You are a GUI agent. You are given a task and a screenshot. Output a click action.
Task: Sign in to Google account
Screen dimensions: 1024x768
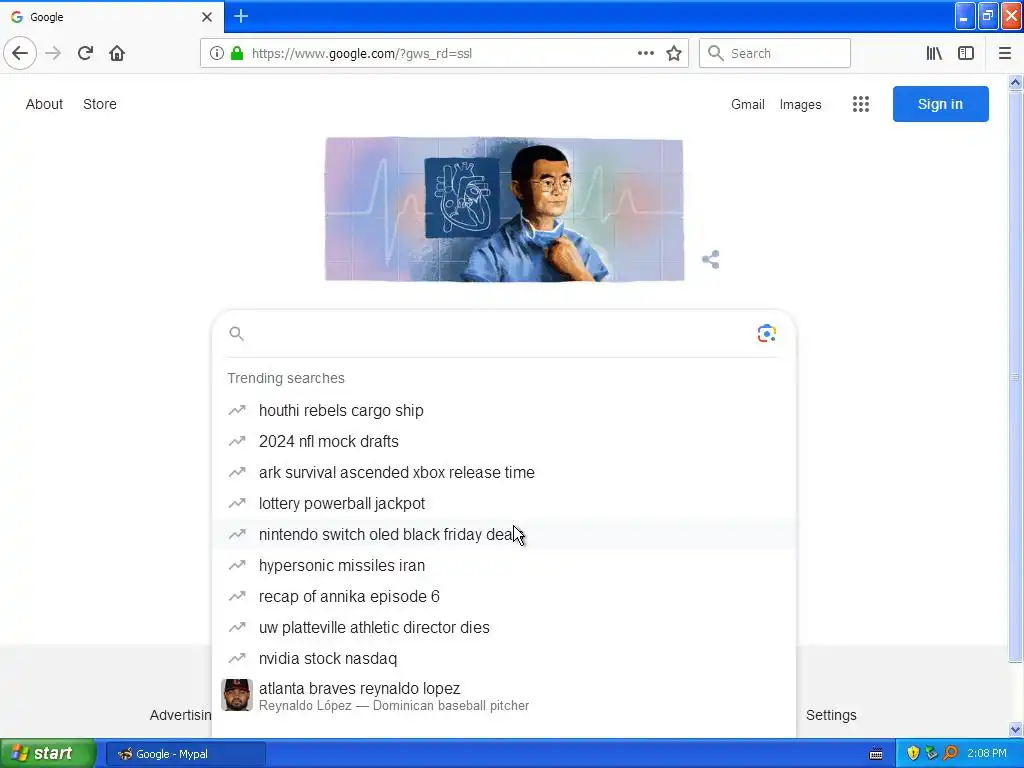[940, 104]
